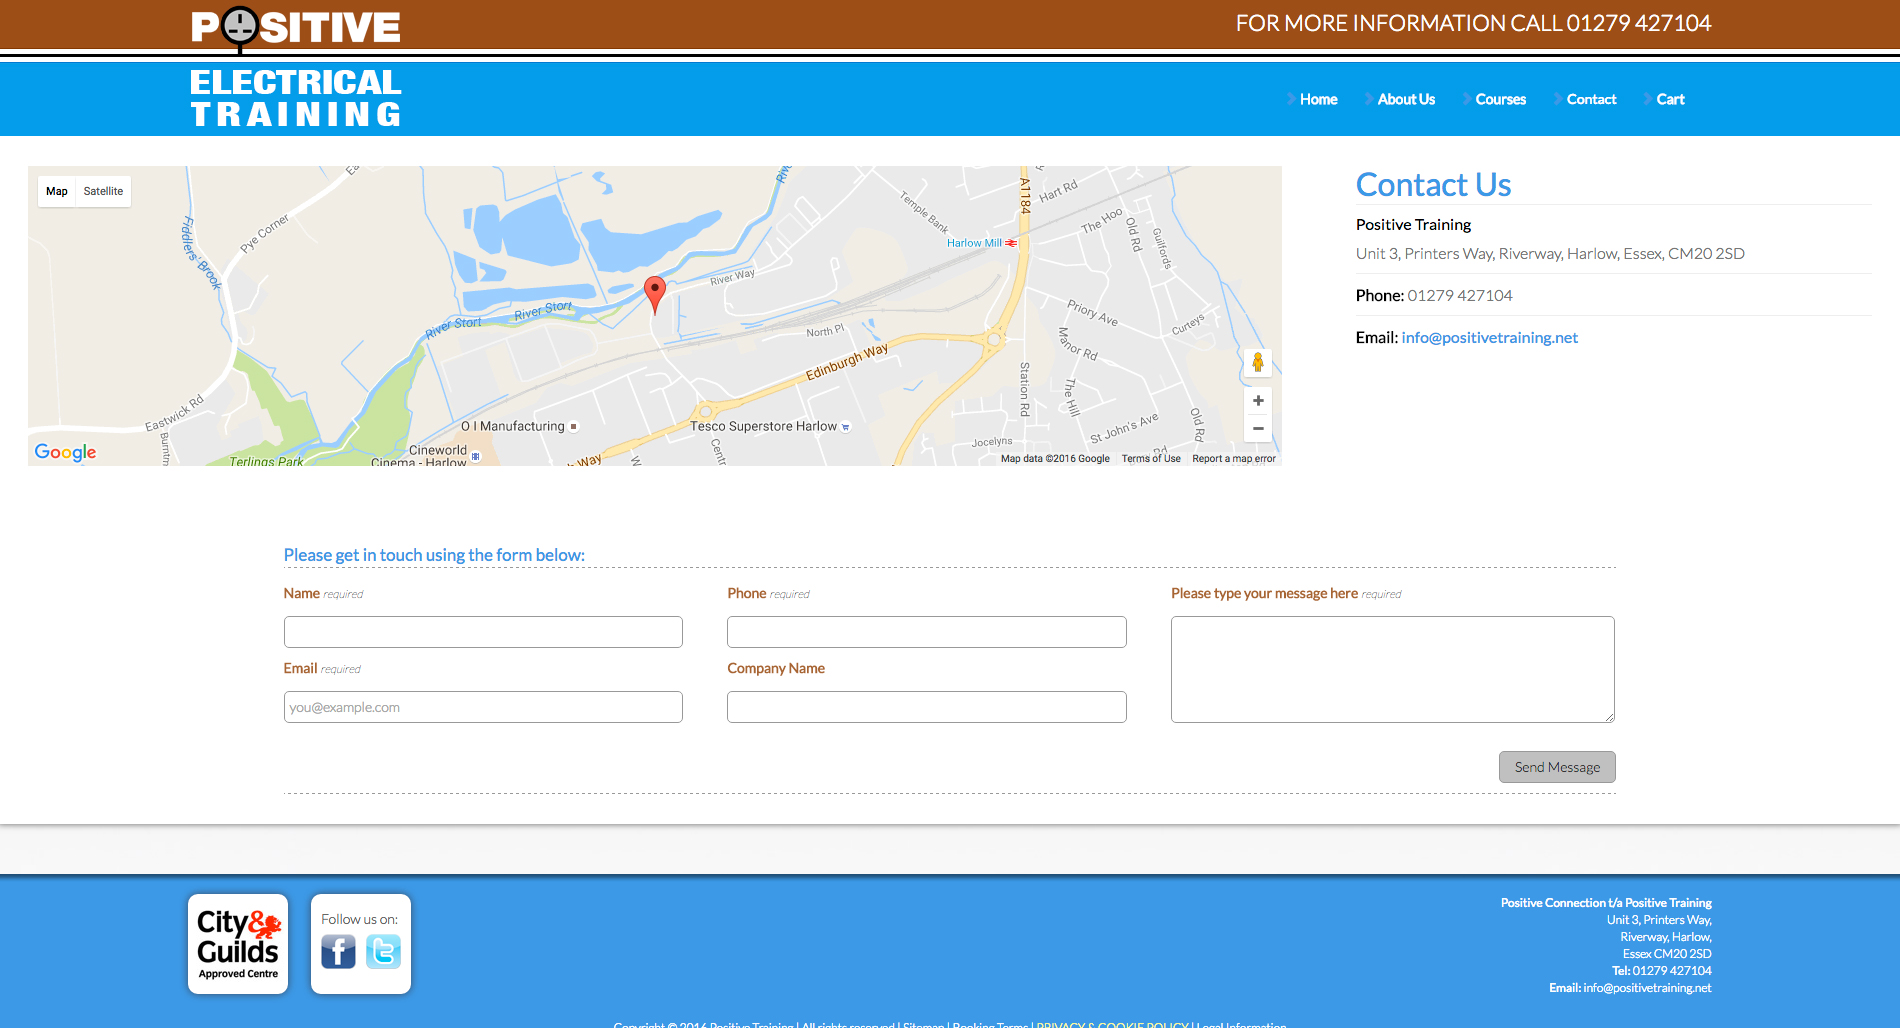The height and width of the screenshot is (1028, 1900).
Task: Click the info@positivetraining.net email link
Action: [1489, 338]
